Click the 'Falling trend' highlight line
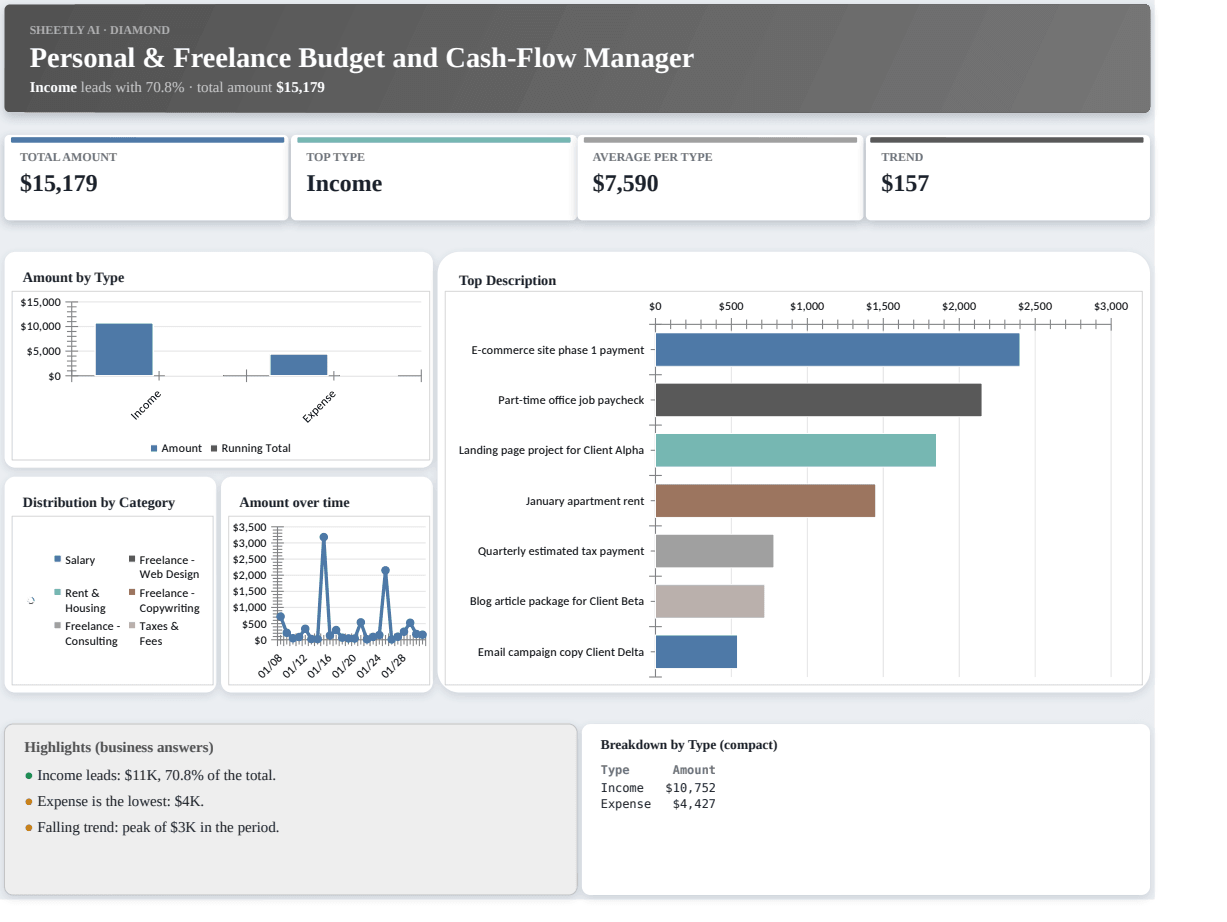Screen dimensions: 1227x922 point(158,827)
